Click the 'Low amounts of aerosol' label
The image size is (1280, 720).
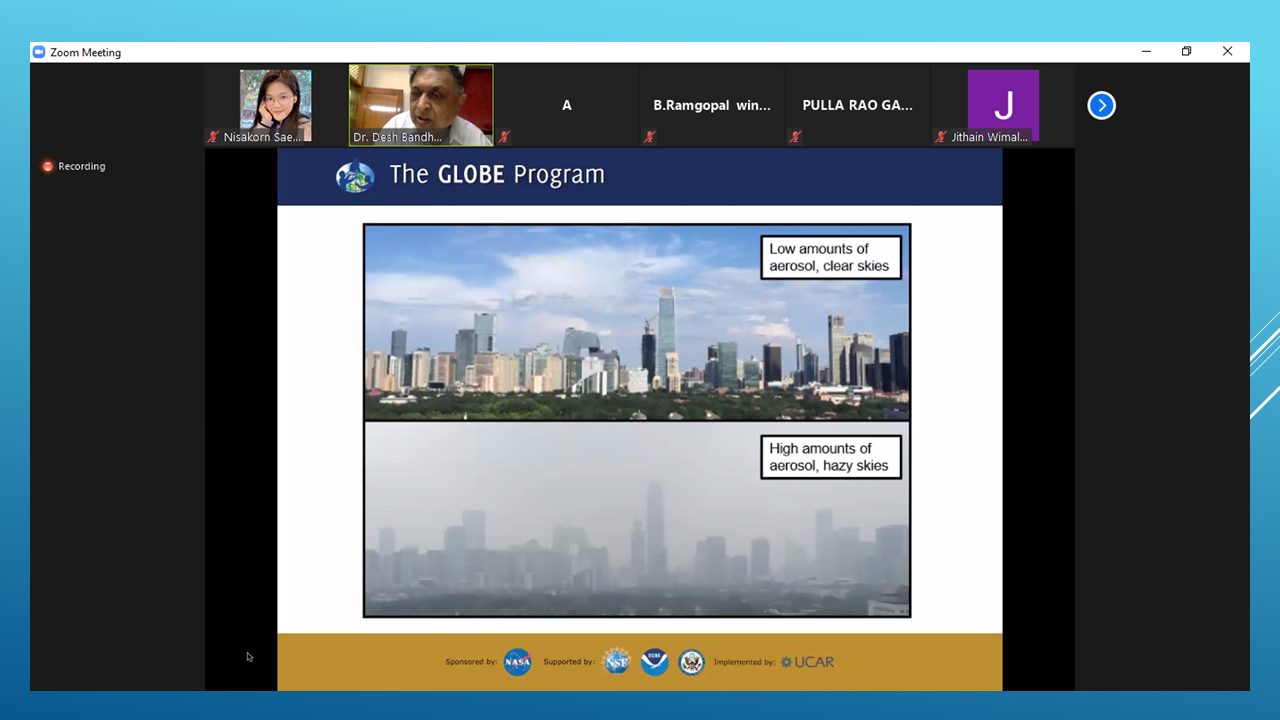[830, 257]
